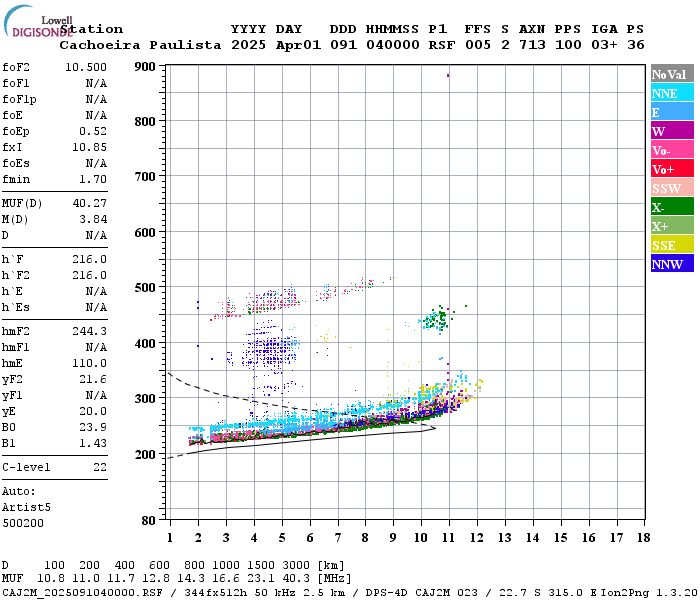Select the X+ light green legend swatch
Screen dimensions: 700x600
[x=672, y=226]
